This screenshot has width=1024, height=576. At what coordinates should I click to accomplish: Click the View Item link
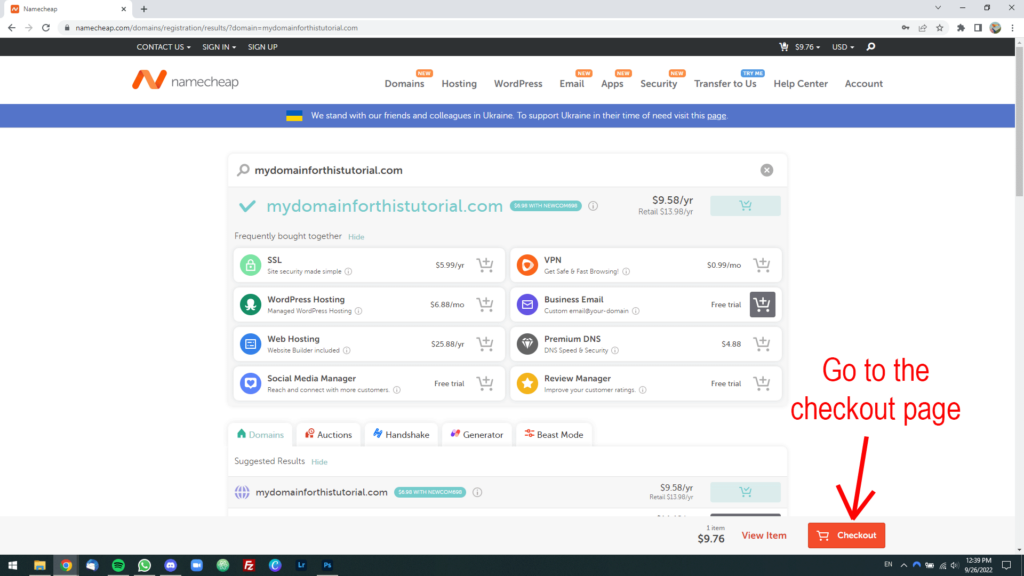coord(764,536)
